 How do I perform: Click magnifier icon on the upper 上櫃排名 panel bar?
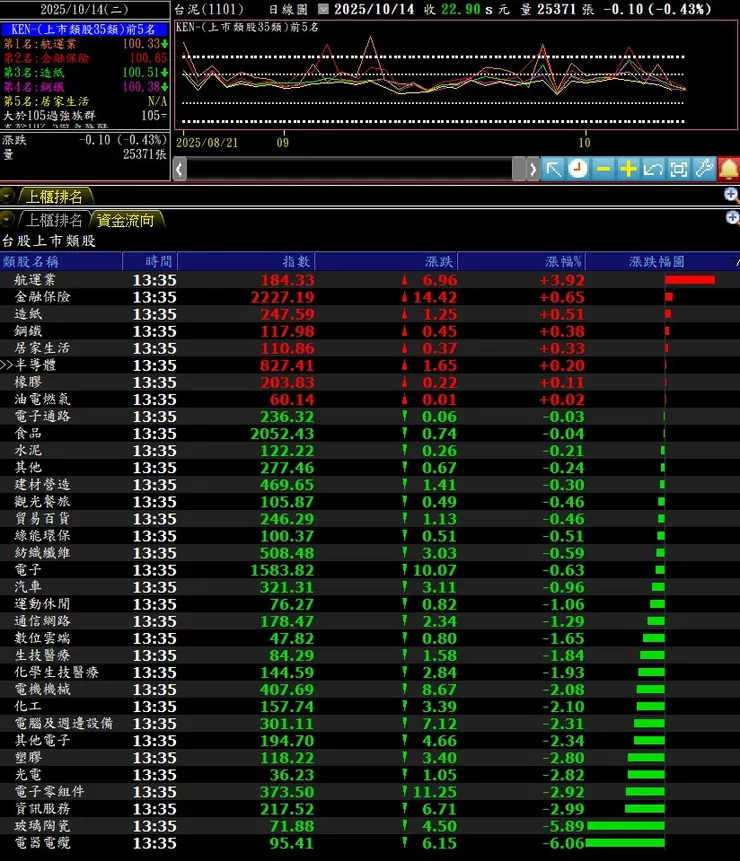(731, 194)
